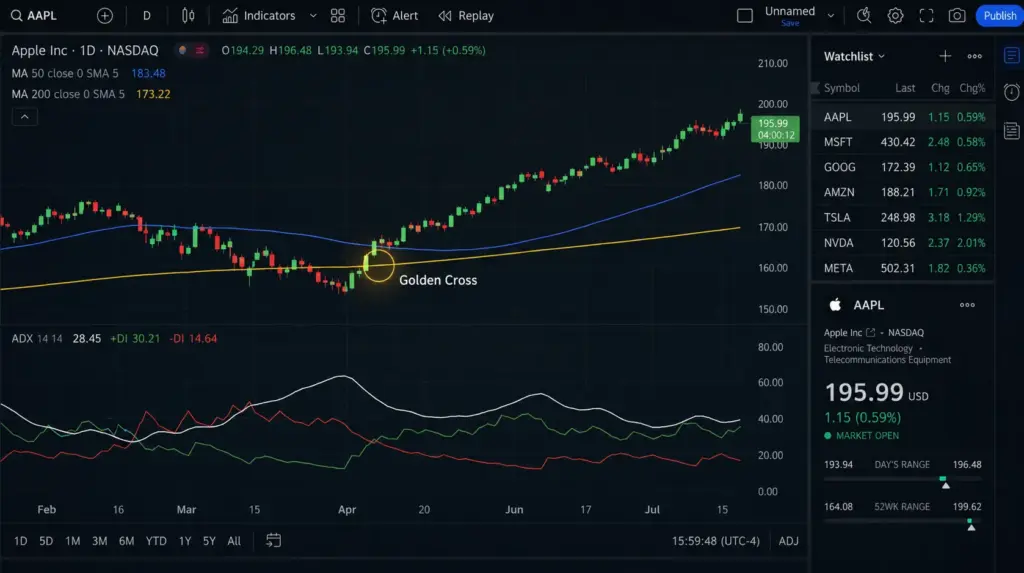Open the Indicators dialog
Image resolution: width=1024 pixels, height=573 pixels.
click(259, 16)
